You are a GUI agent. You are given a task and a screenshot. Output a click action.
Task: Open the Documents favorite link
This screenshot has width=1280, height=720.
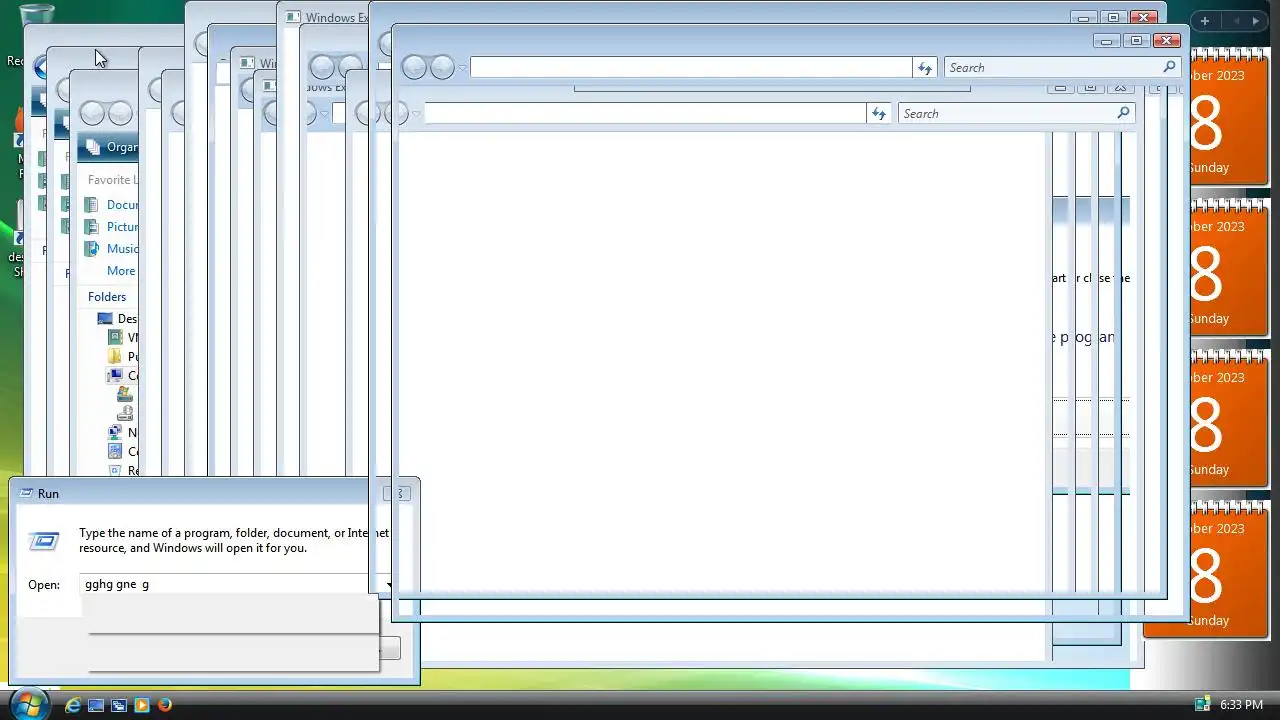(x=111, y=205)
